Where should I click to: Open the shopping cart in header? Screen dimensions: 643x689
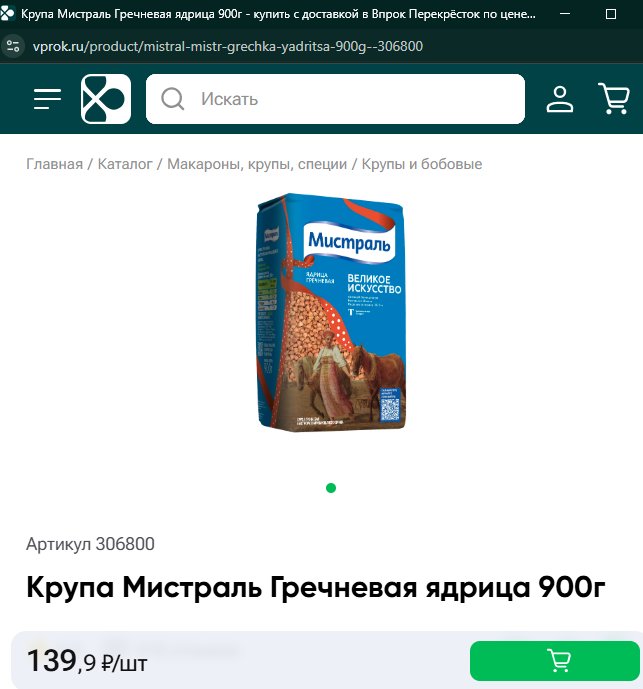coord(614,99)
